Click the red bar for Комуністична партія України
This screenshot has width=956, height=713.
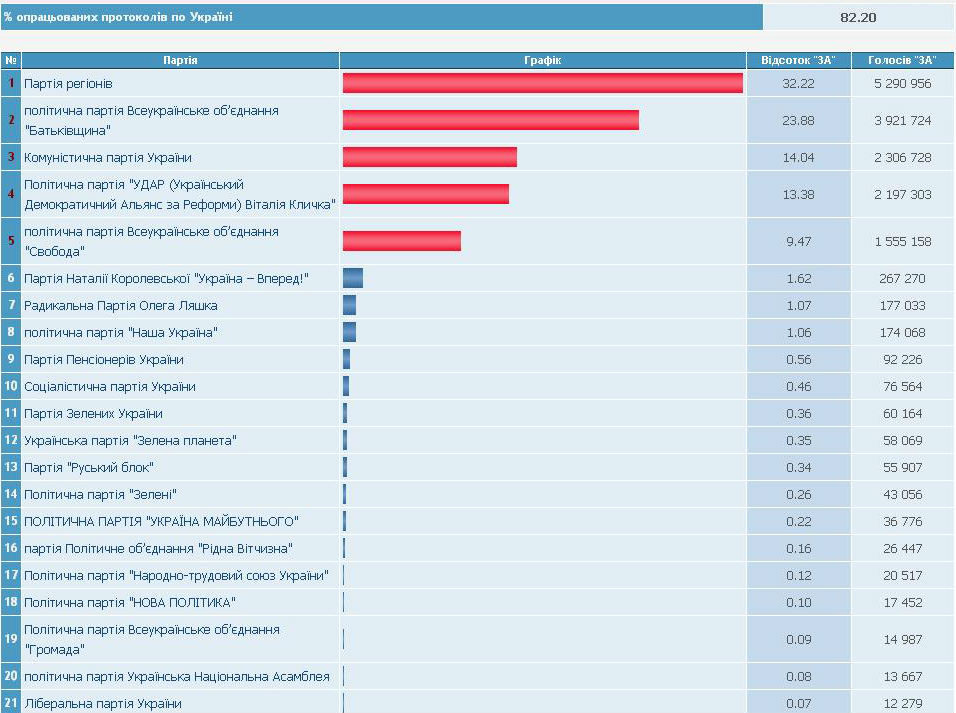click(430, 157)
